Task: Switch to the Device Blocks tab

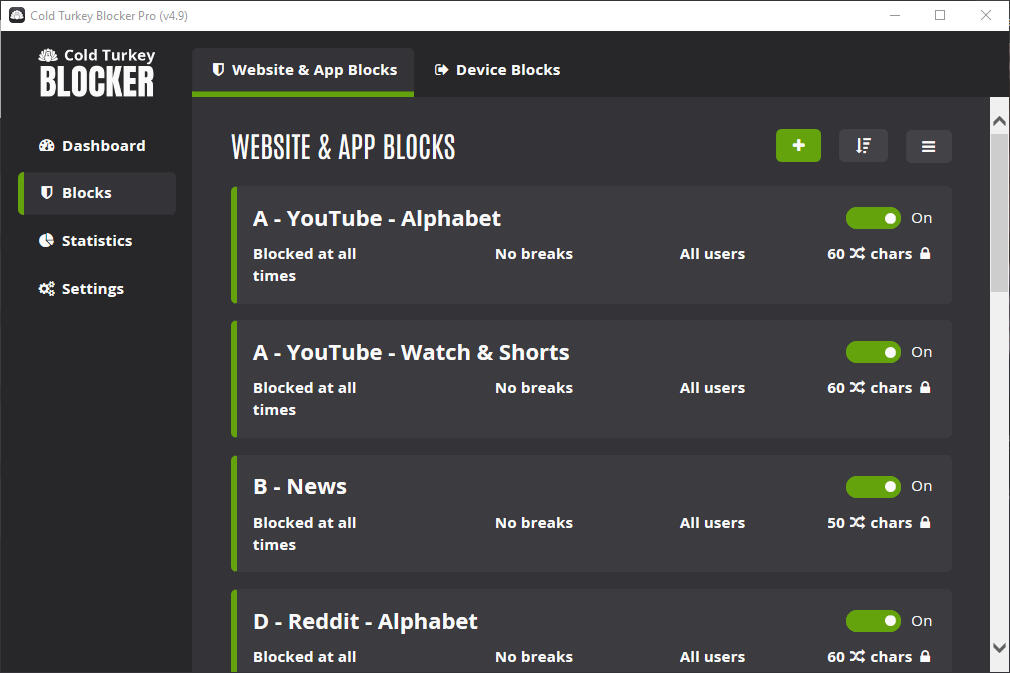Action: (x=497, y=70)
